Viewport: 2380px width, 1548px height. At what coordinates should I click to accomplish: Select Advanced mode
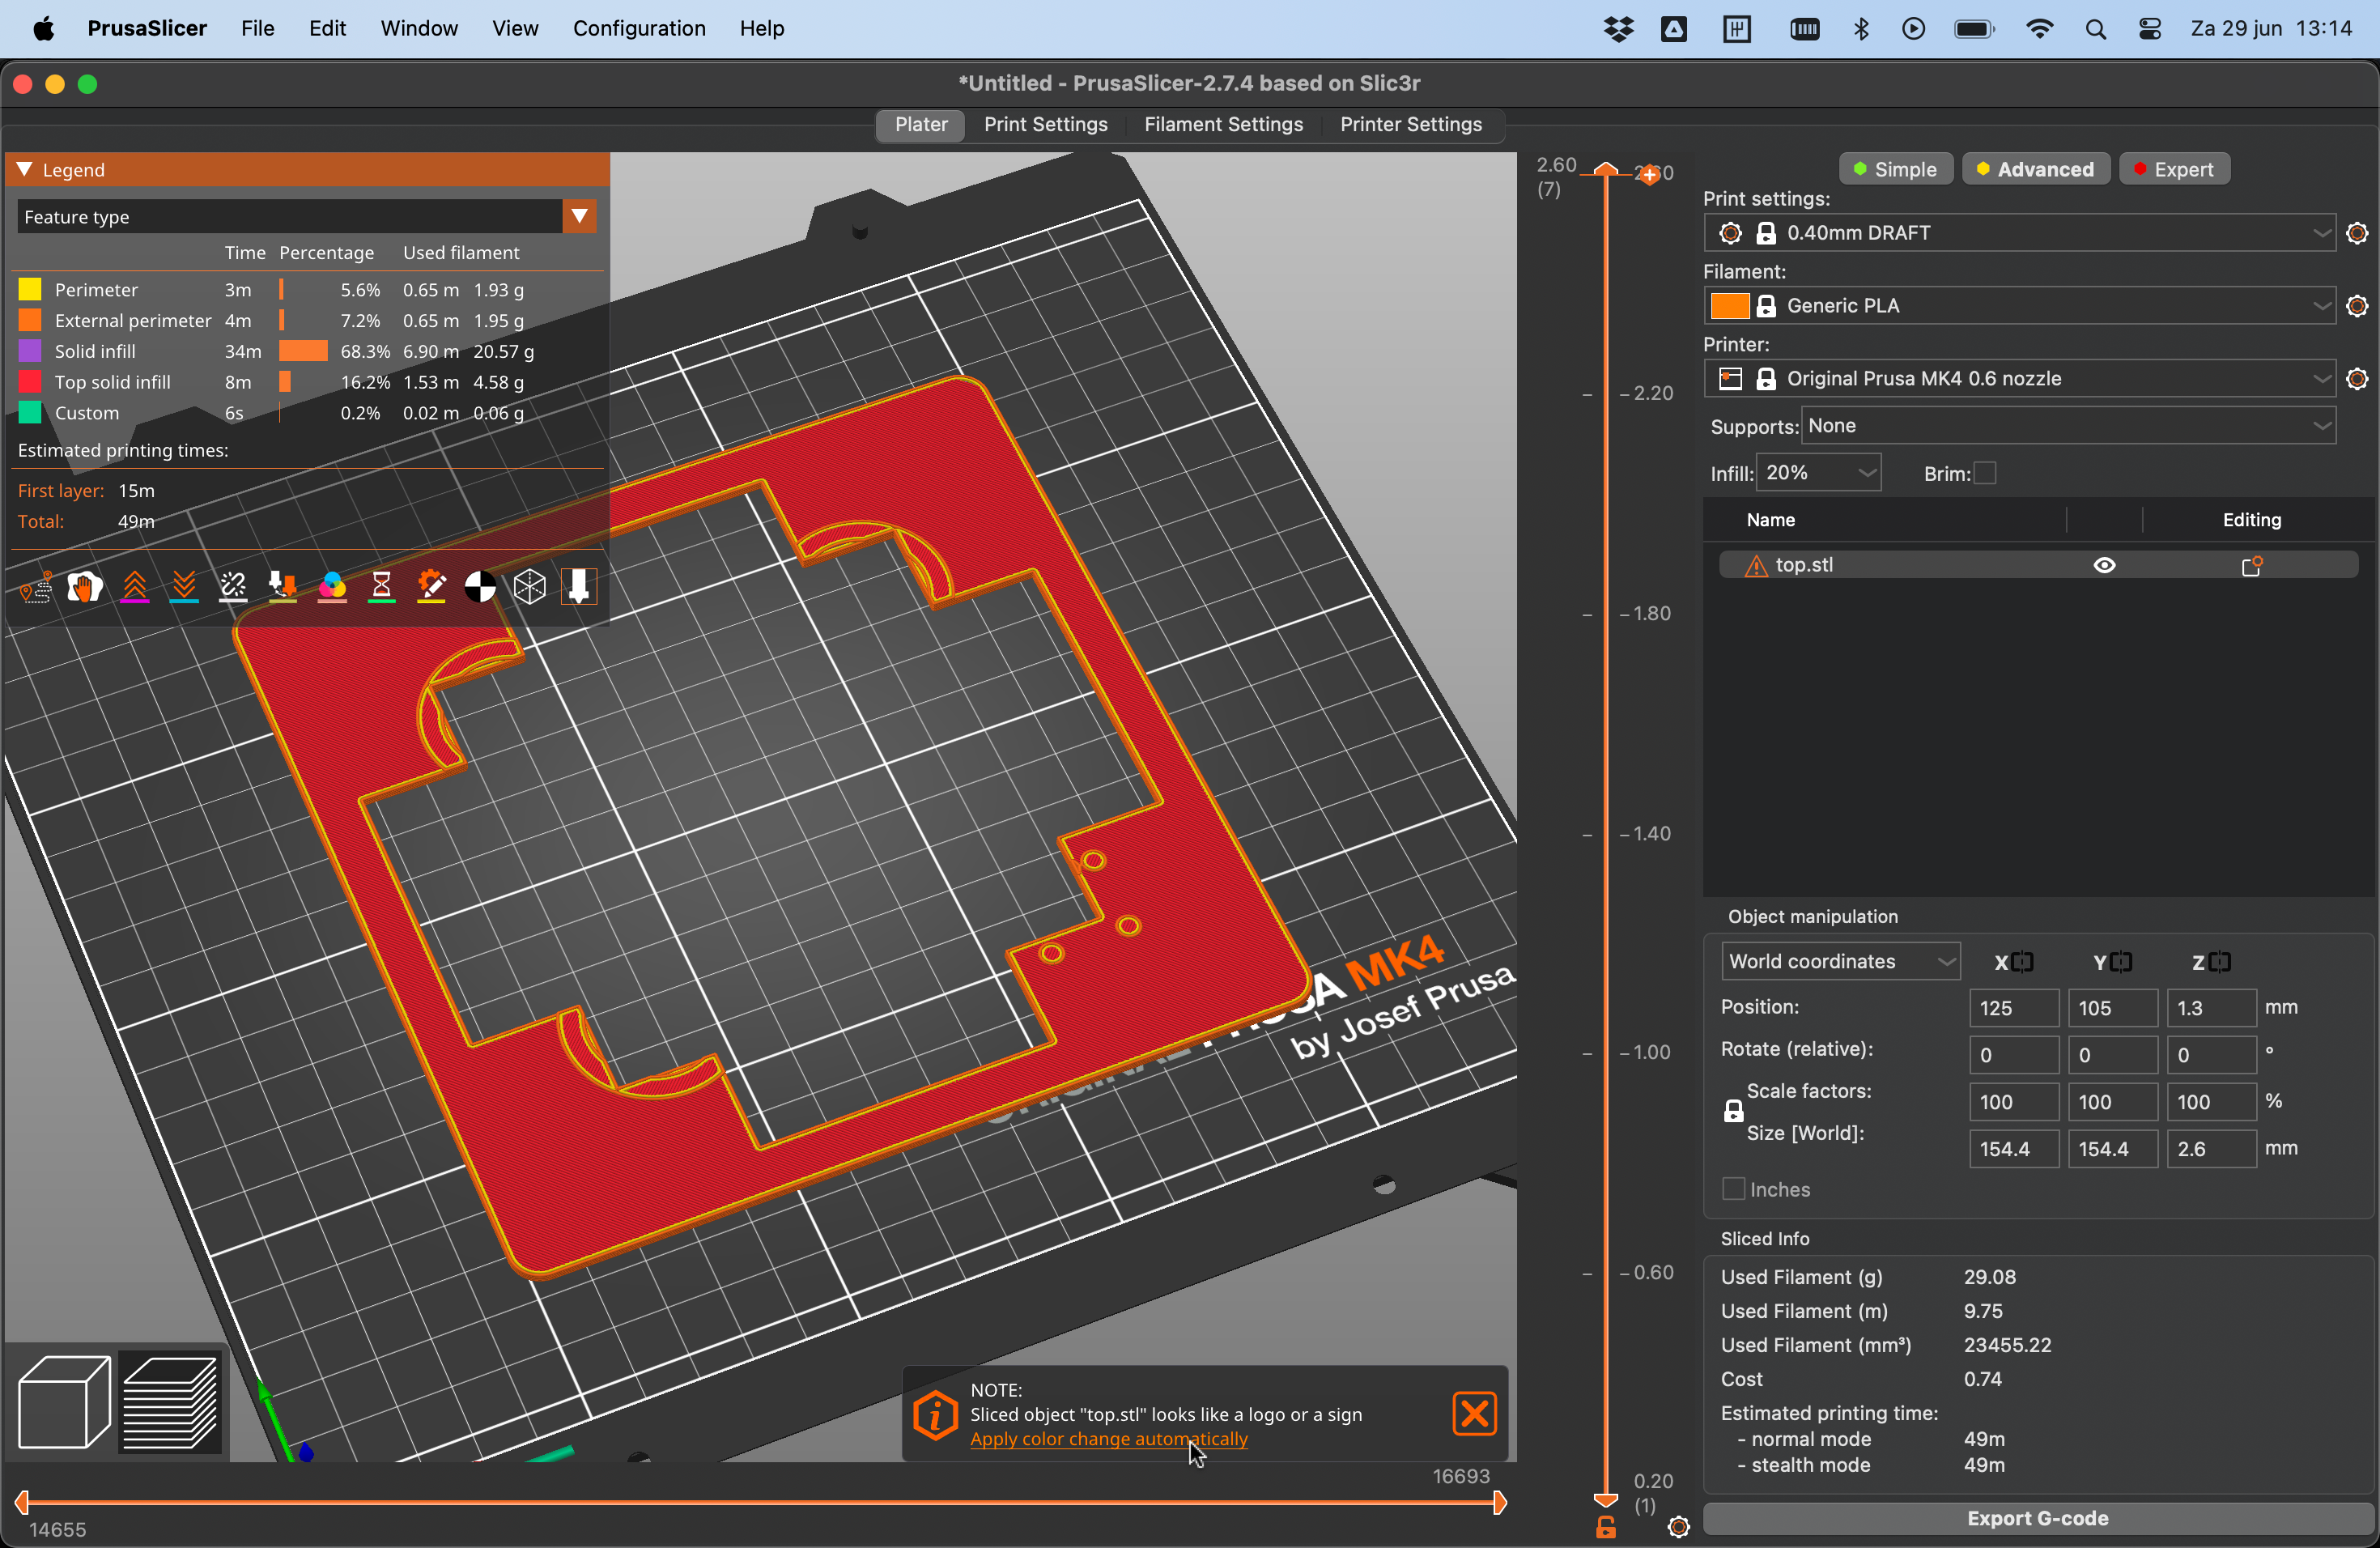click(x=2035, y=169)
